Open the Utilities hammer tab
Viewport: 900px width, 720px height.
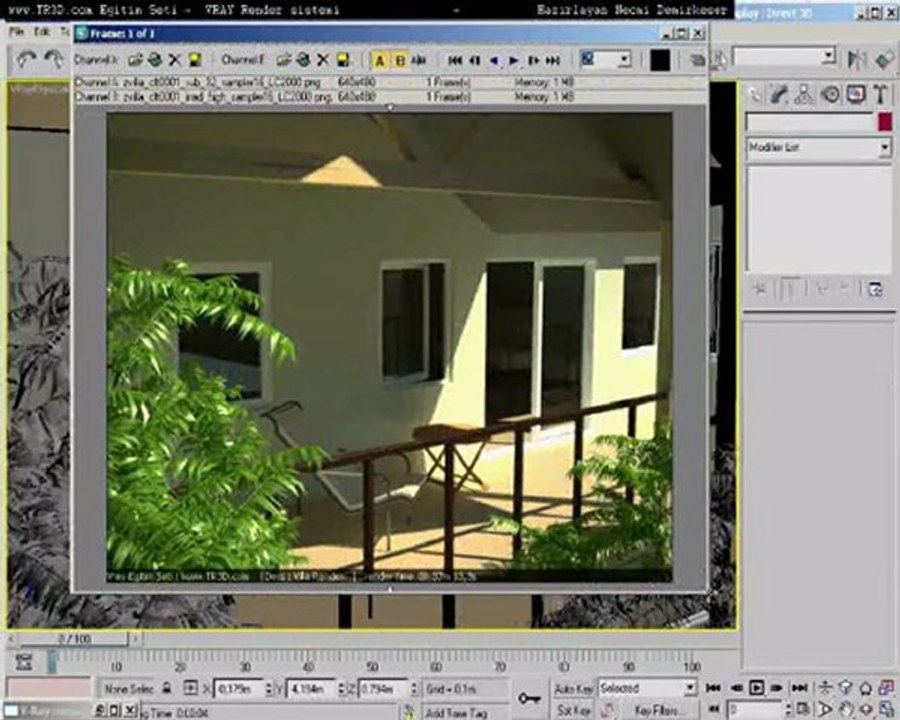(880, 95)
